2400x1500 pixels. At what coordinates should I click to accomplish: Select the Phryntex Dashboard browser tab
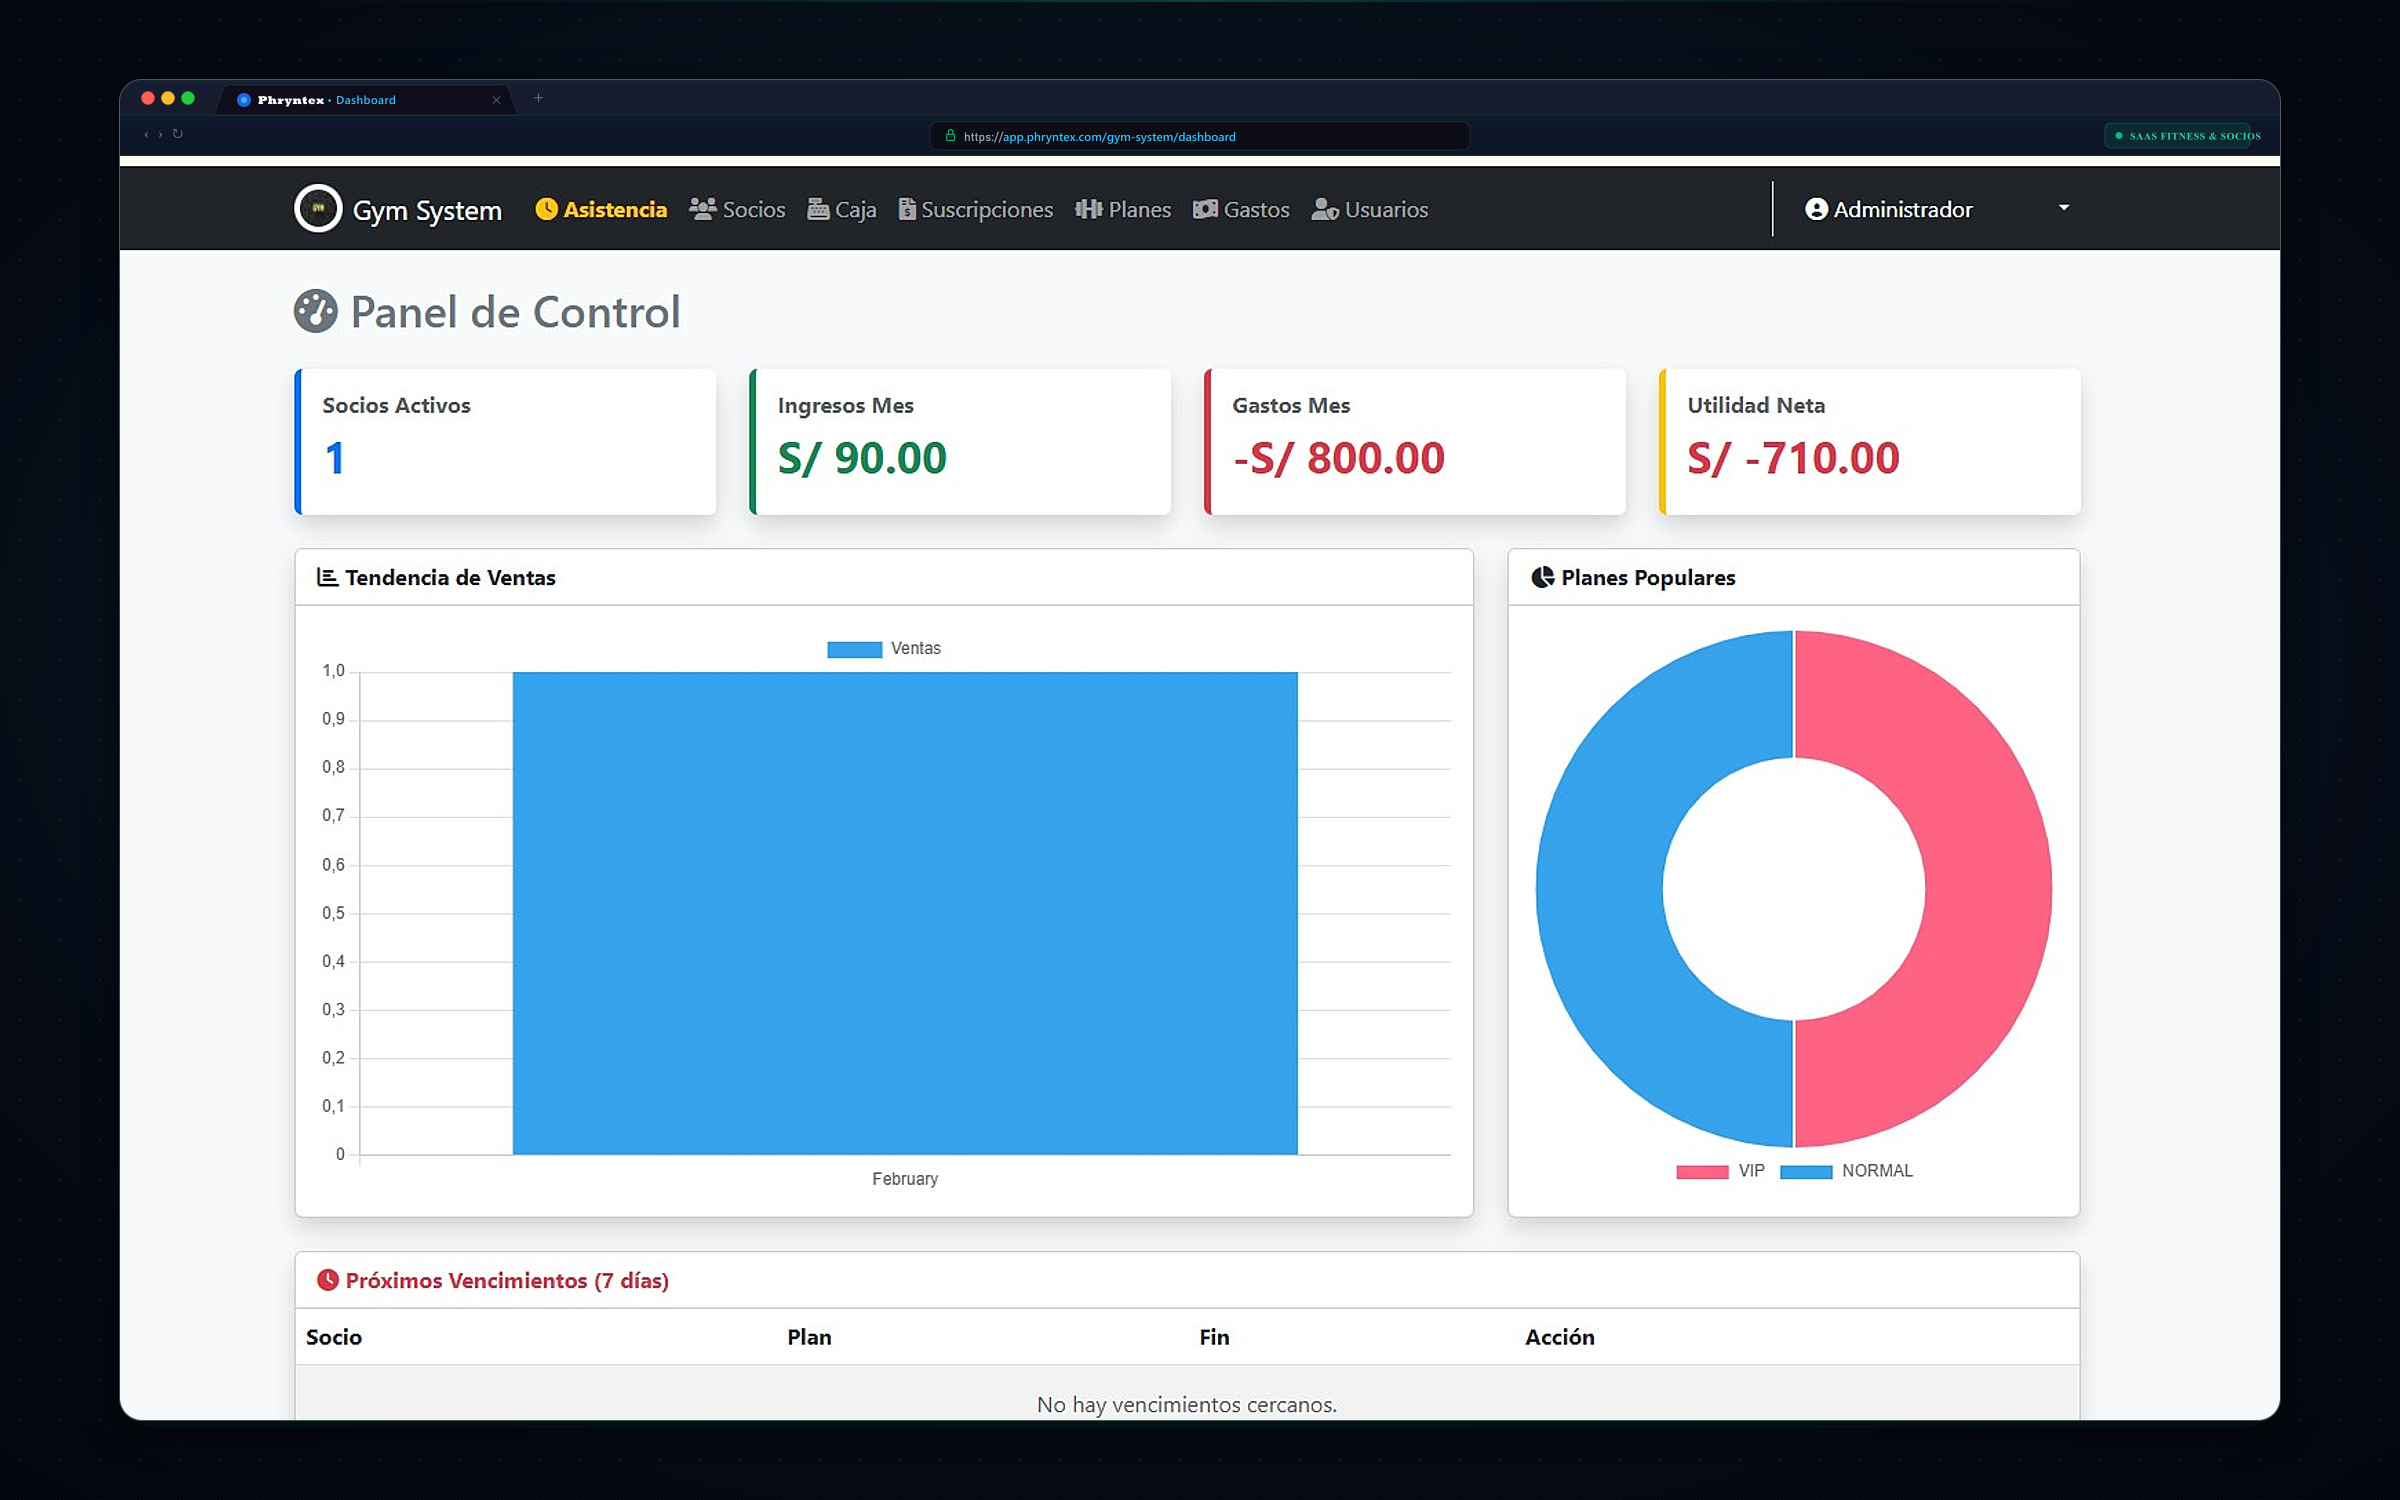pos(366,100)
